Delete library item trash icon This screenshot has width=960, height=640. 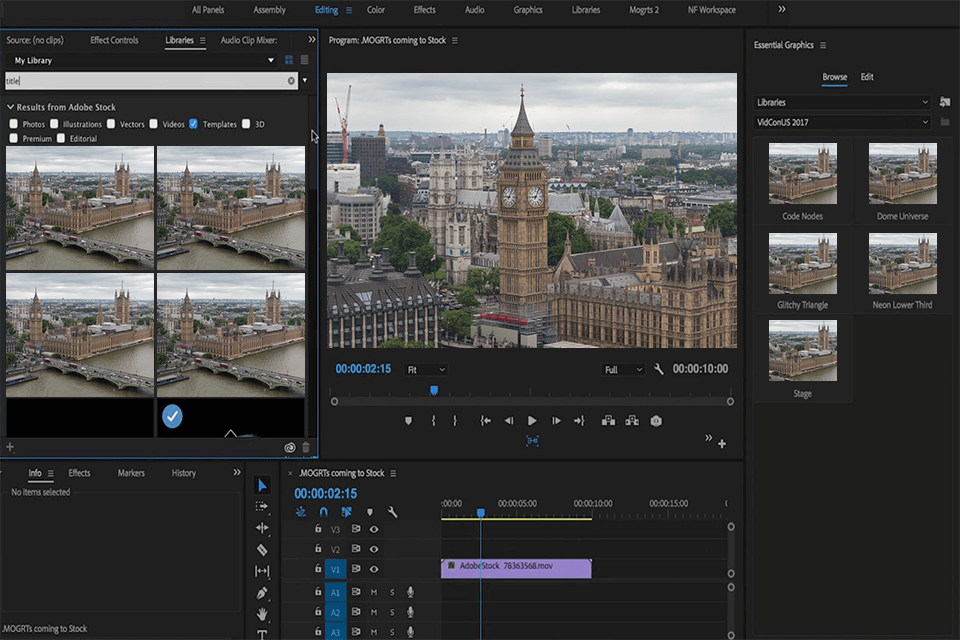[x=306, y=447]
